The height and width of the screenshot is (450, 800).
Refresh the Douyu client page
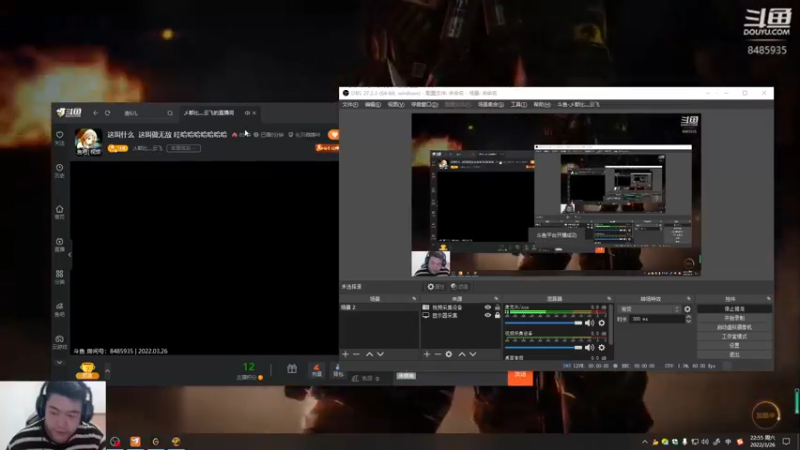[x=108, y=113]
